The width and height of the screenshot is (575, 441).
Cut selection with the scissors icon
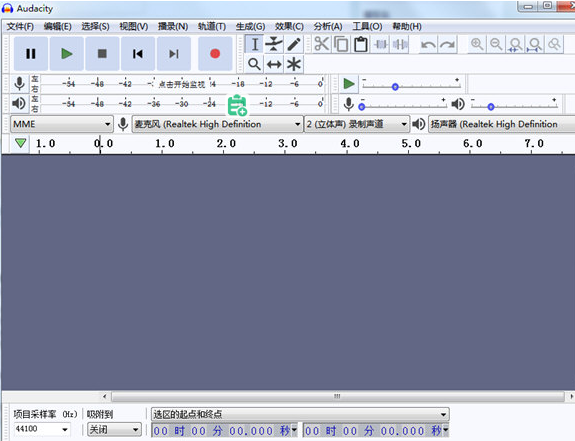(x=322, y=44)
